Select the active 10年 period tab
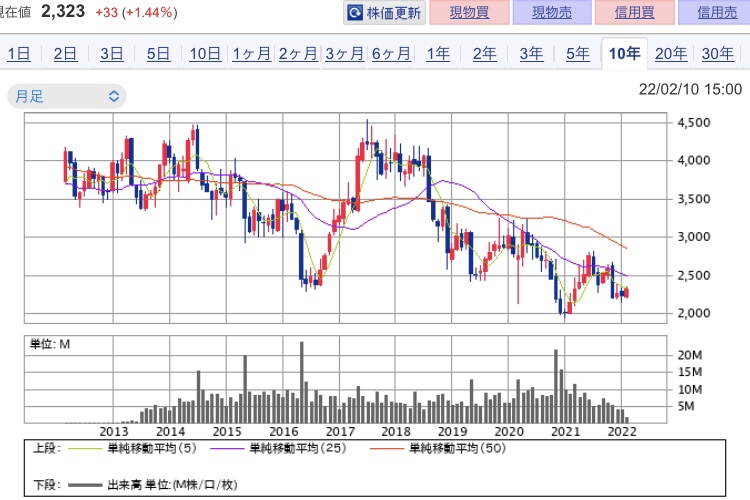 tap(624, 54)
